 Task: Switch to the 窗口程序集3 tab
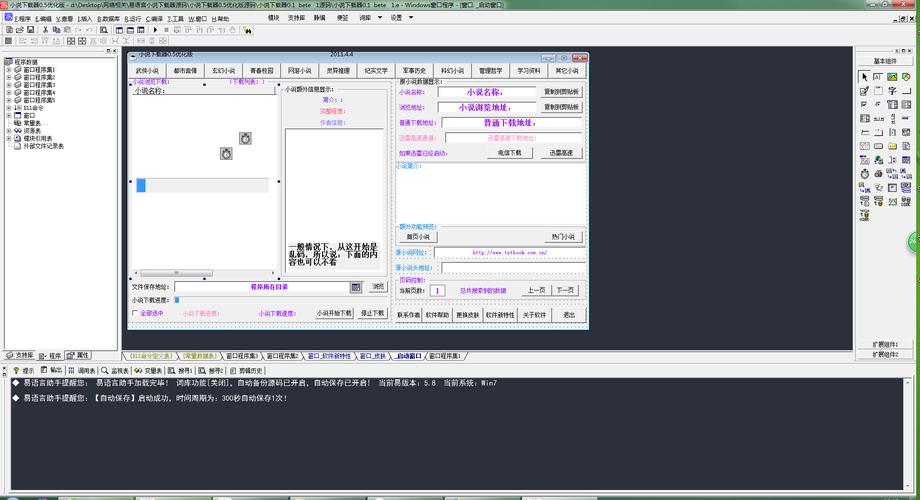(x=242, y=356)
